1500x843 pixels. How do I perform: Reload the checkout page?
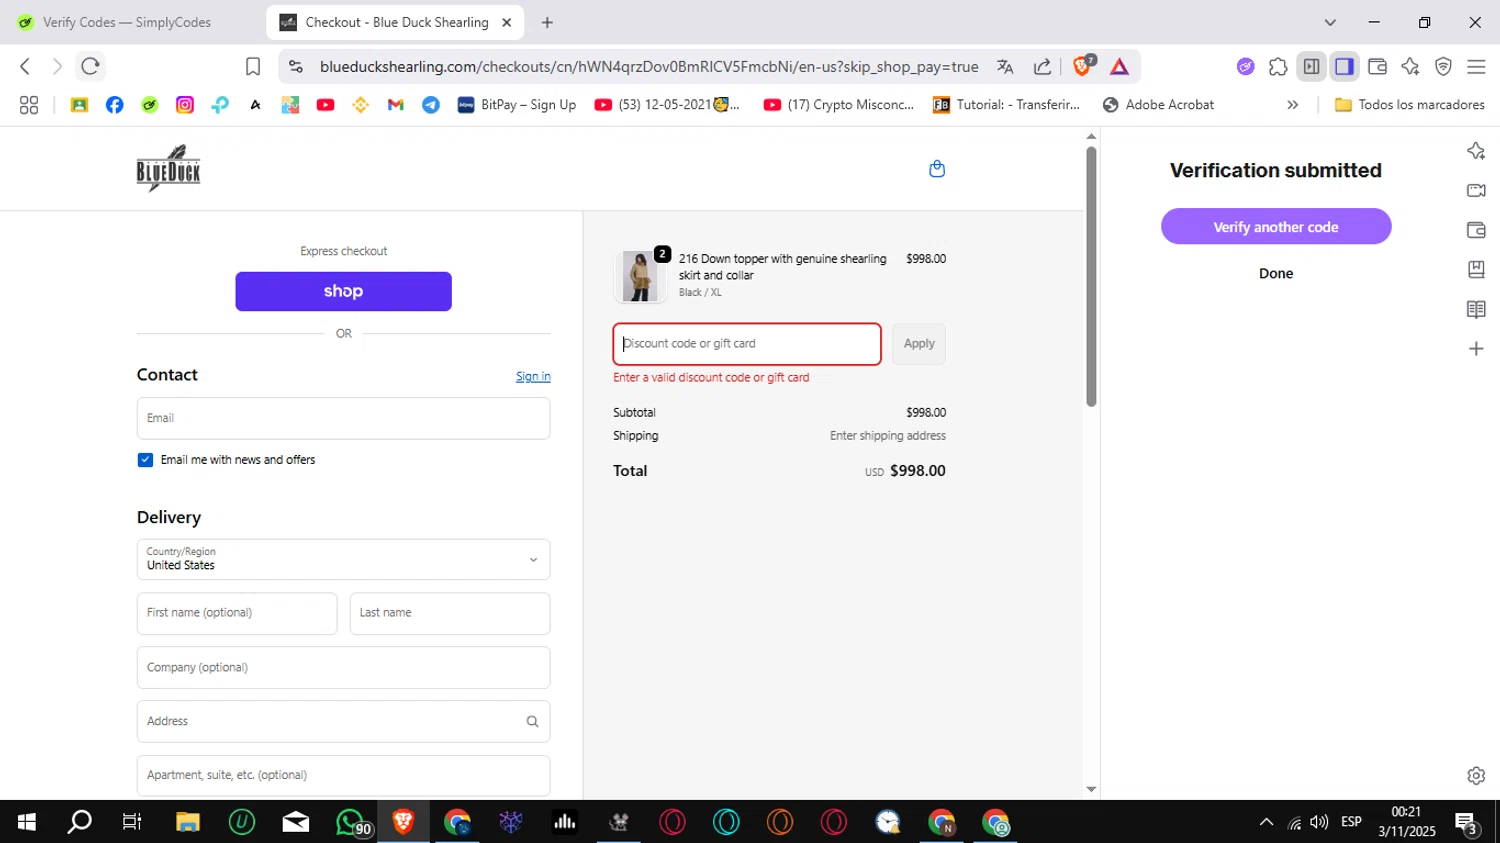click(90, 66)
